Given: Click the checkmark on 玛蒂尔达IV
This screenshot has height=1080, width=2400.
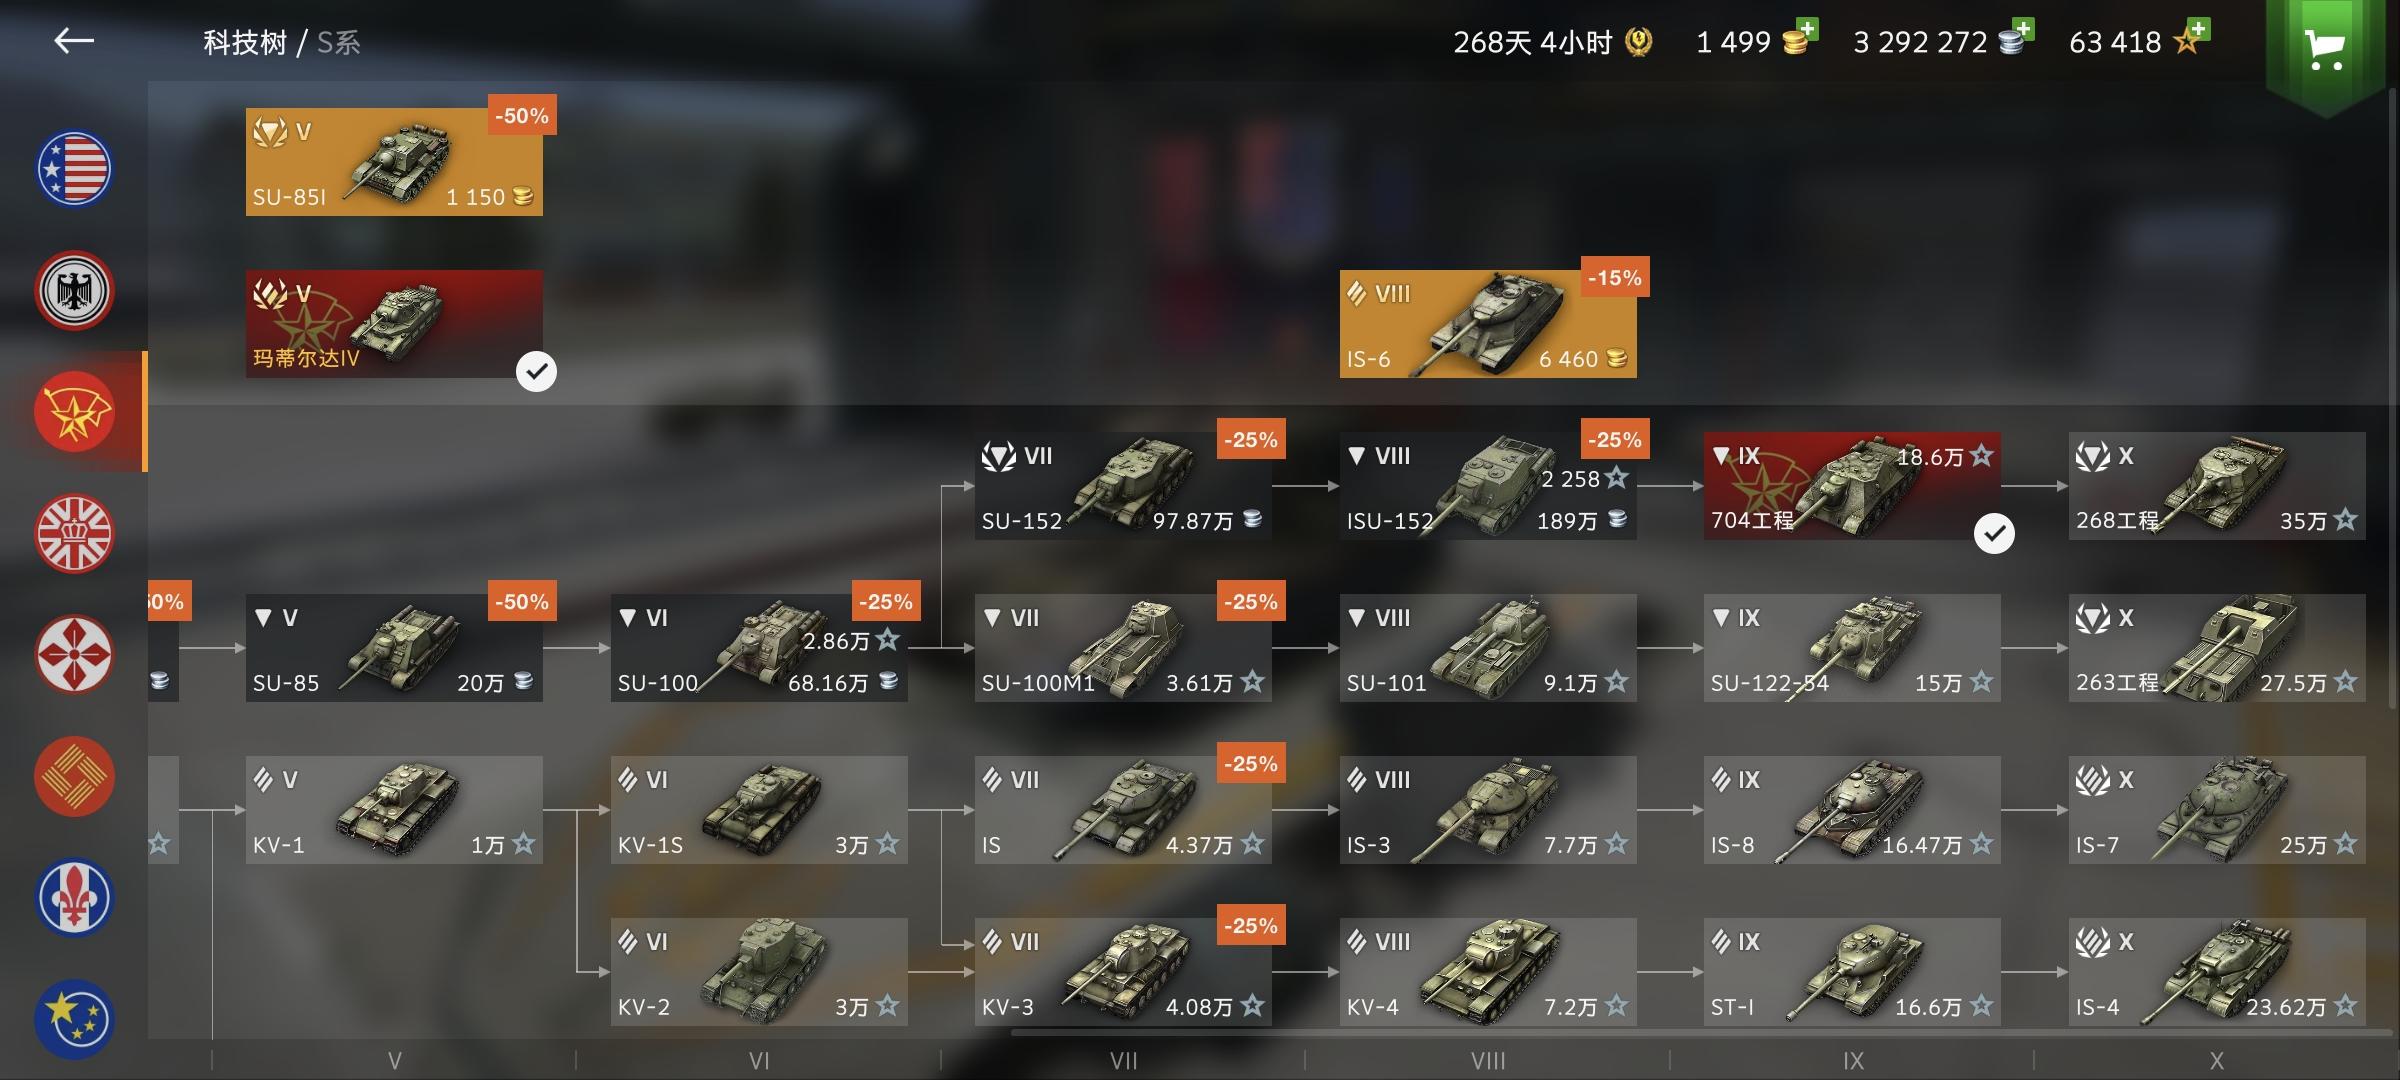Looking at the screenshot, I should tap(536, 372).
